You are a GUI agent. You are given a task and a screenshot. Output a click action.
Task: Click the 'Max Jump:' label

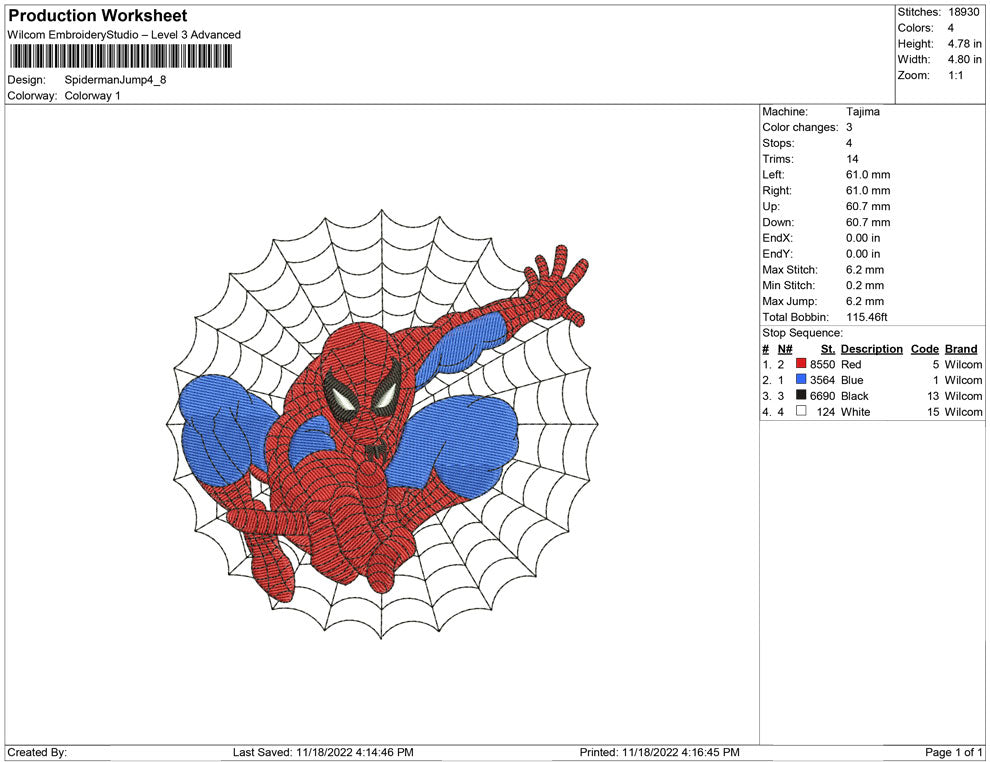(789, 301)
